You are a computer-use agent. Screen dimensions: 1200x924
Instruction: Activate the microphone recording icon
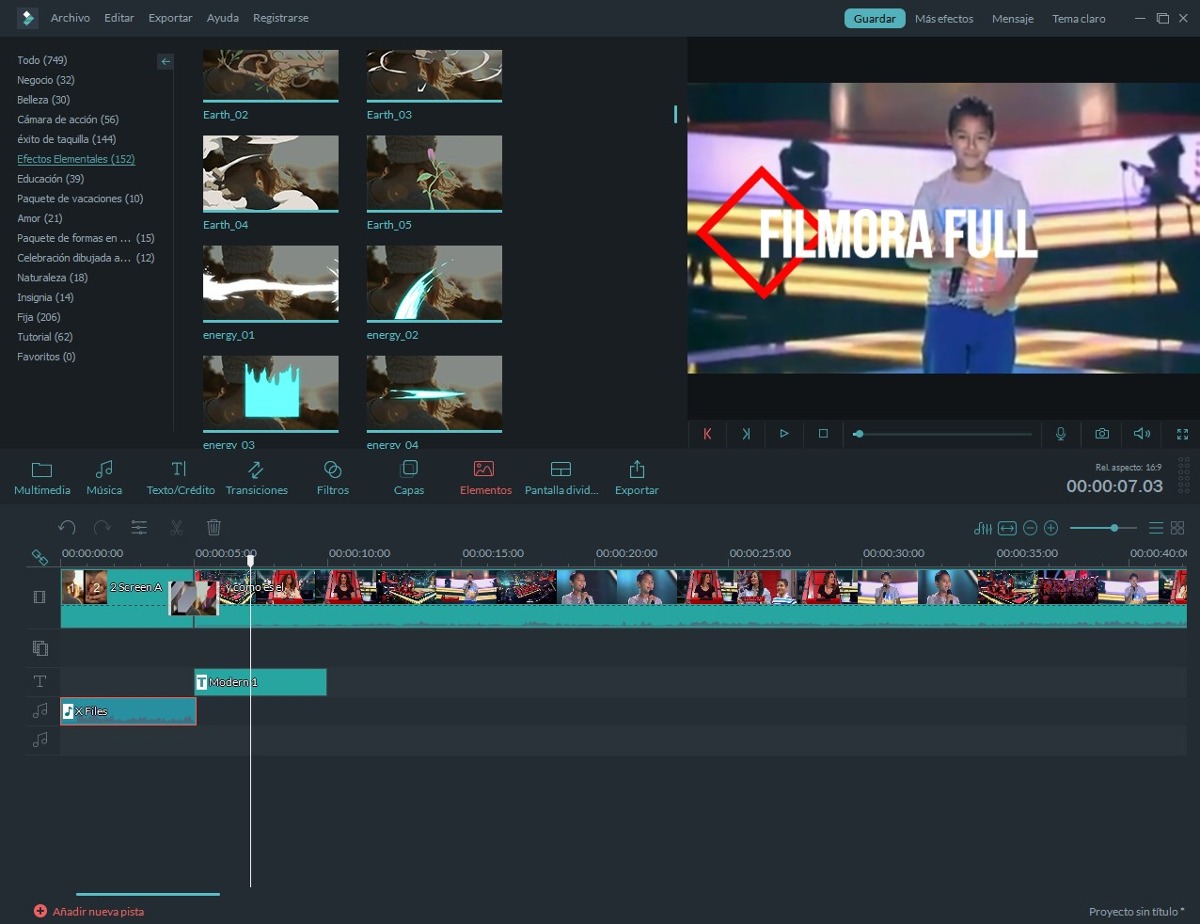pyautogui.click(x=1061, y=434)
